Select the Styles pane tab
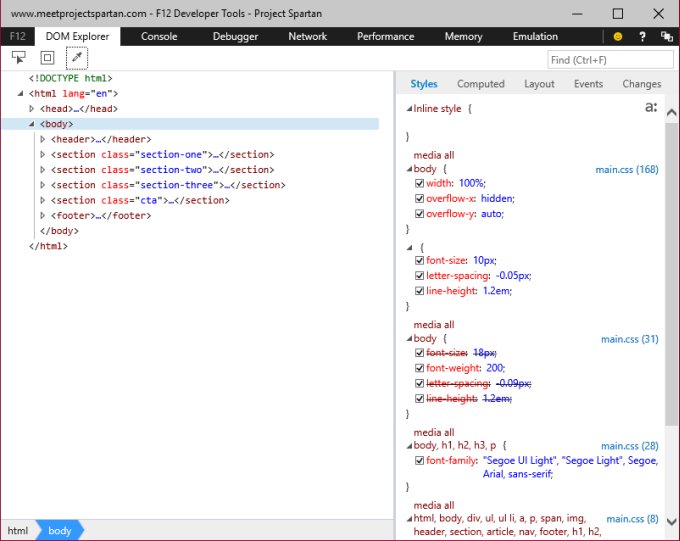 (424, 84)
